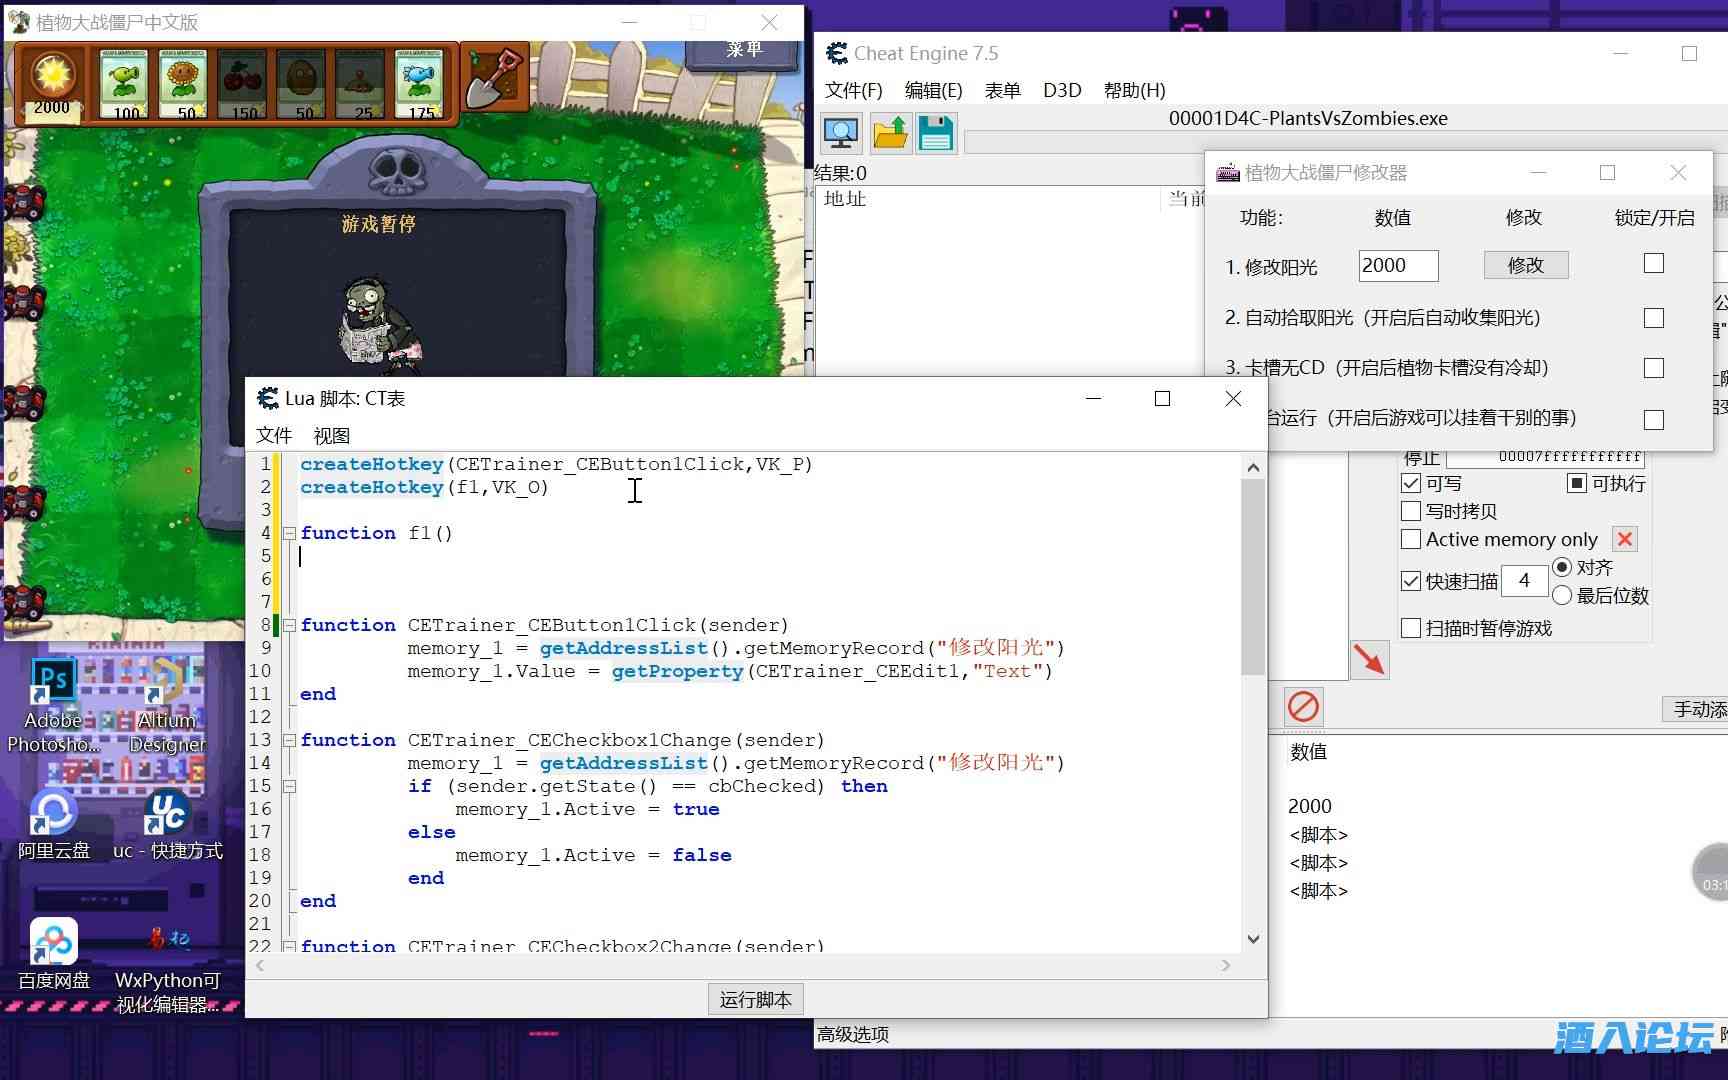Toggle the 自动拾取阳光 checkbox

[1654, 318]
